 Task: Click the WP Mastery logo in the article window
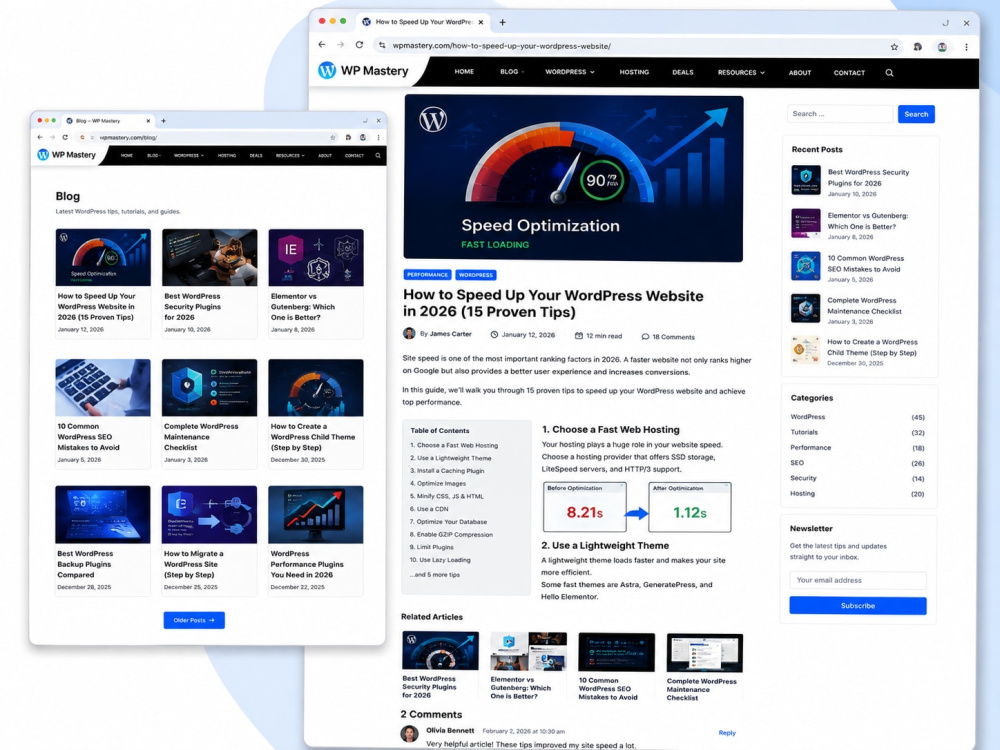coord(363,71)
